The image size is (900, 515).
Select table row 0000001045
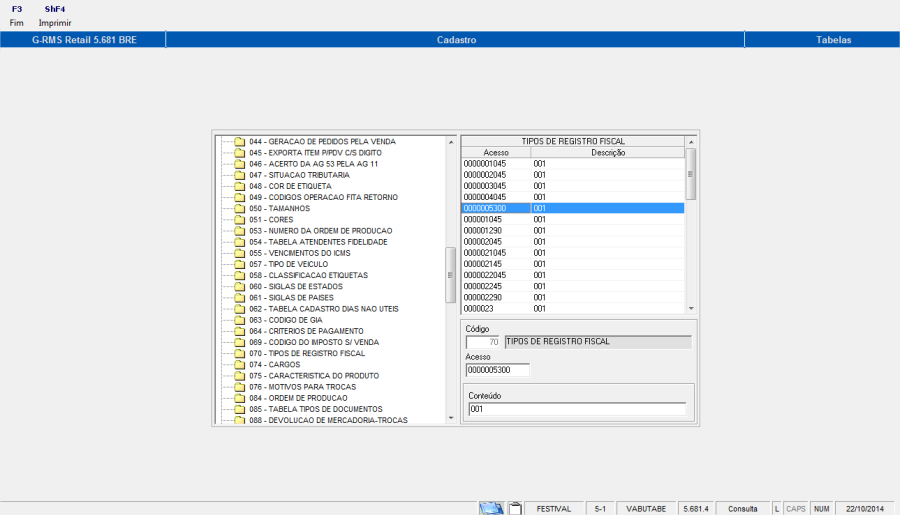pos(573,164)
